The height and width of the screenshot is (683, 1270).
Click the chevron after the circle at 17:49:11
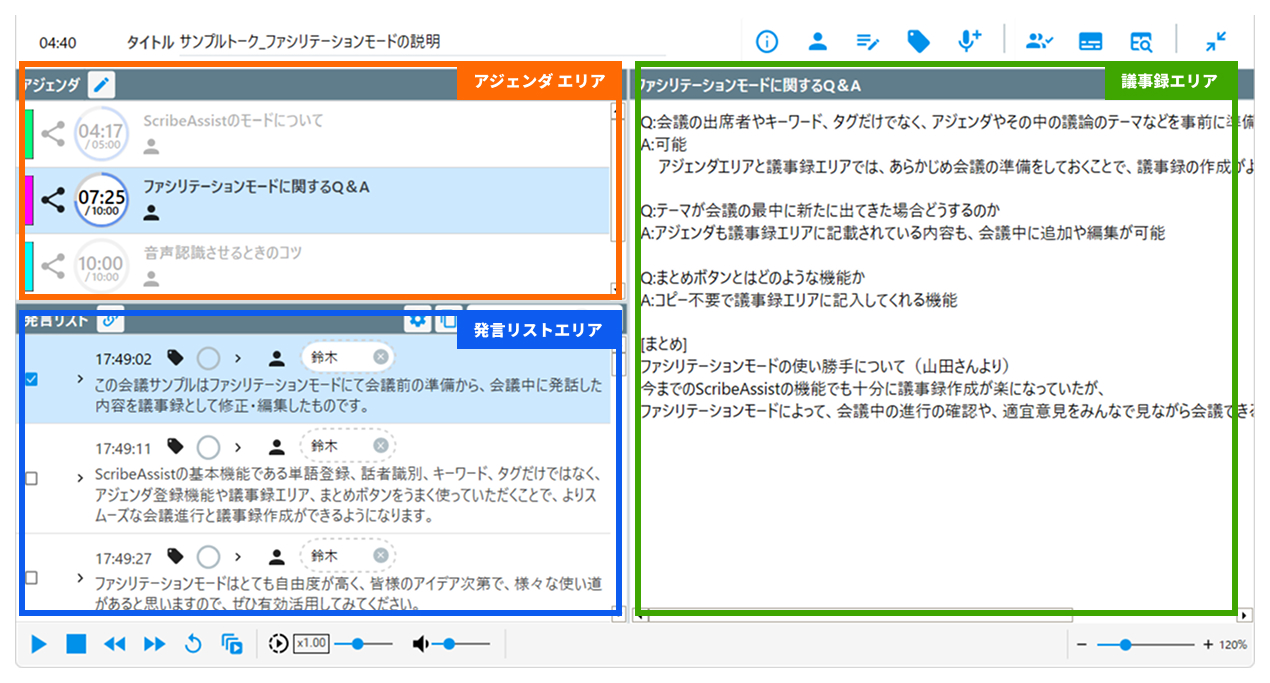pyautogui.click(x=238, y=447)
